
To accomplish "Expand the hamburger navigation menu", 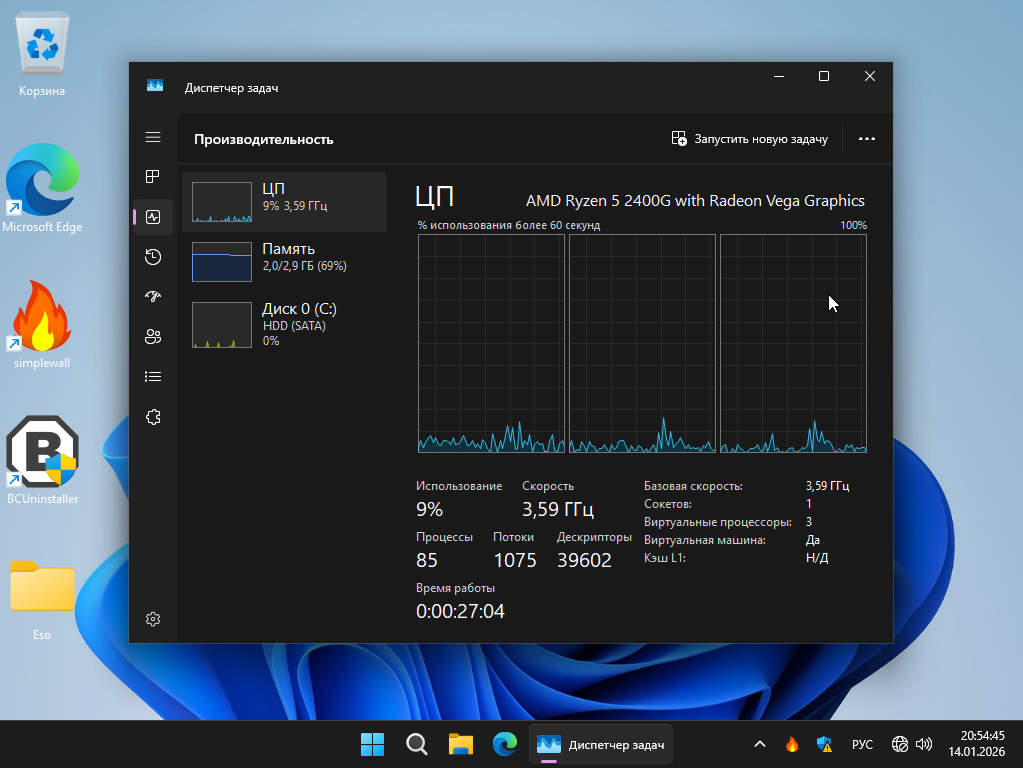I will pyautogui.click(x=153, y=137).
